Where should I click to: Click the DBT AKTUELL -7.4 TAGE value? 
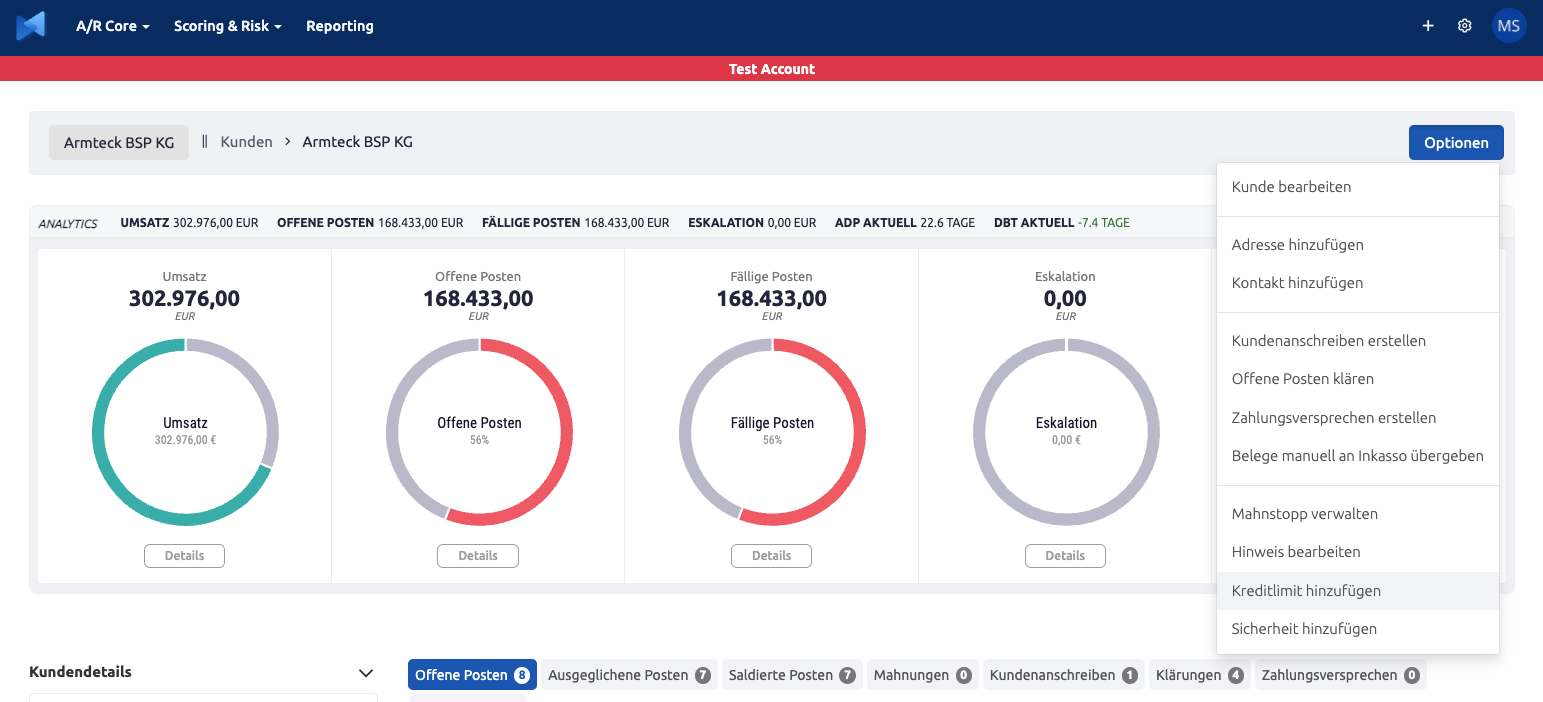point(1062,223)
